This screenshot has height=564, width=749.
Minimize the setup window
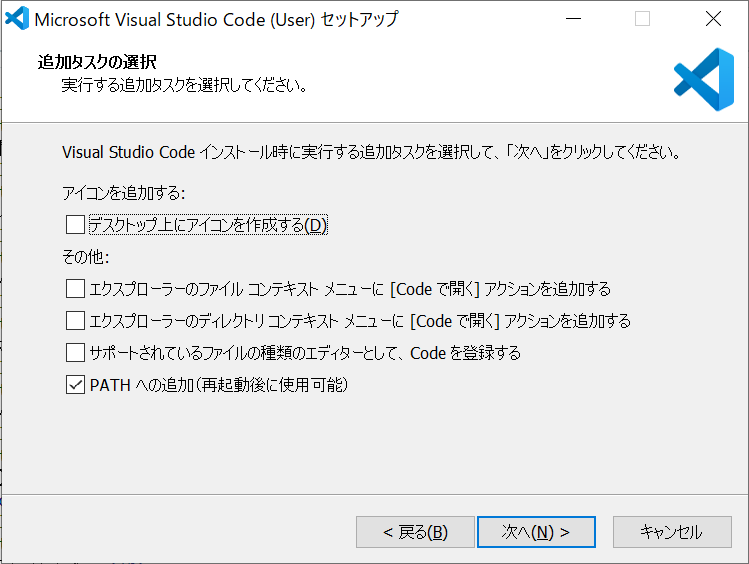[573, 19]
